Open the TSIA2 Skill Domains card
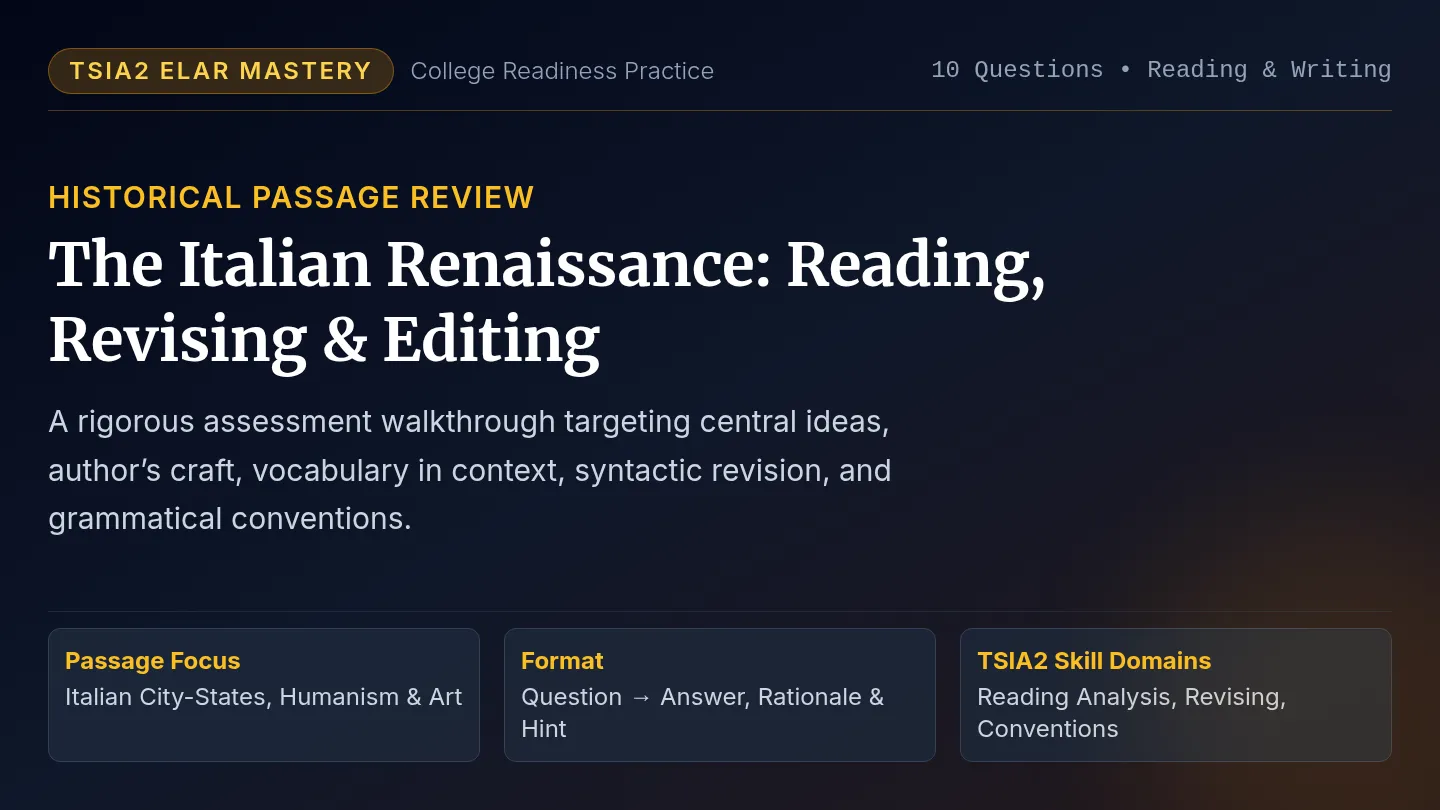The width and height of the screenshot is (1440, 810). (x=1176, y=695)
